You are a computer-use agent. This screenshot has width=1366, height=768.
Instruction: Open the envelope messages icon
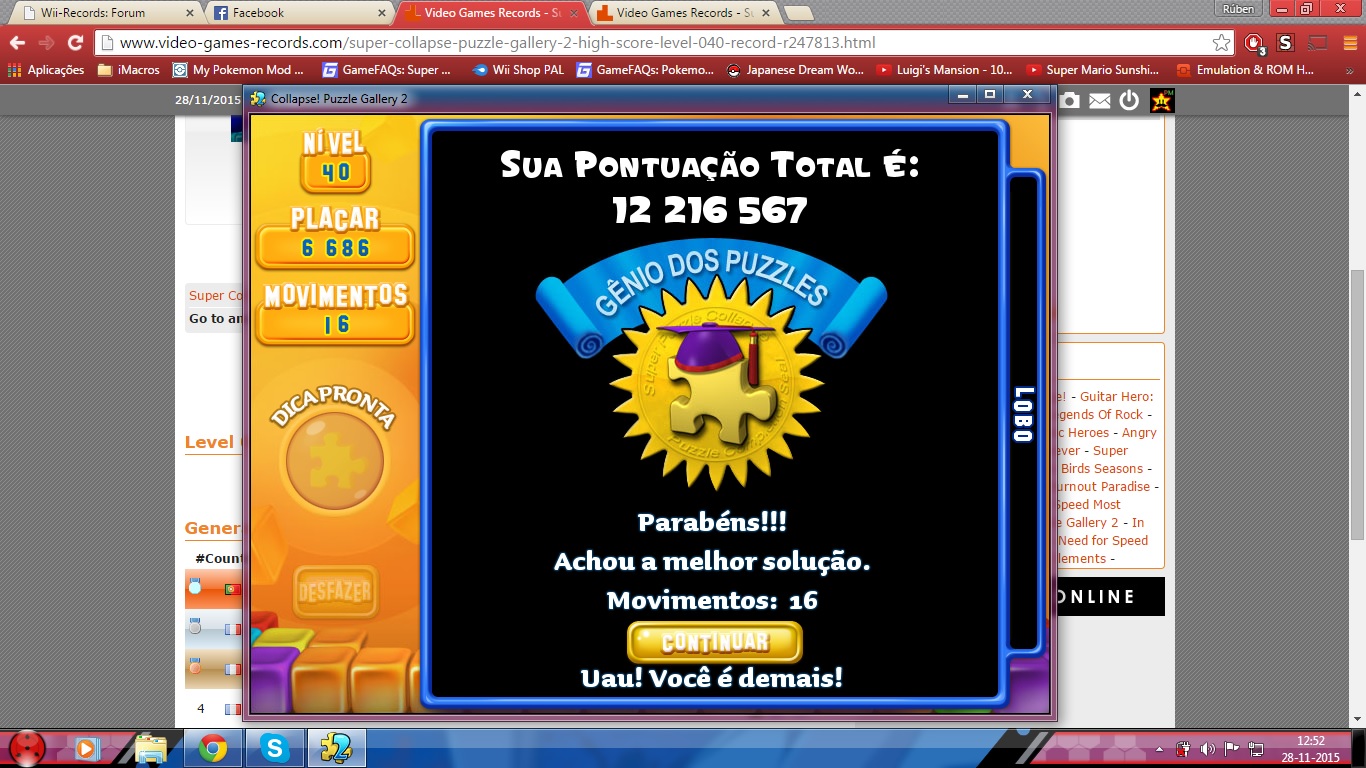tap(1100, 100)
